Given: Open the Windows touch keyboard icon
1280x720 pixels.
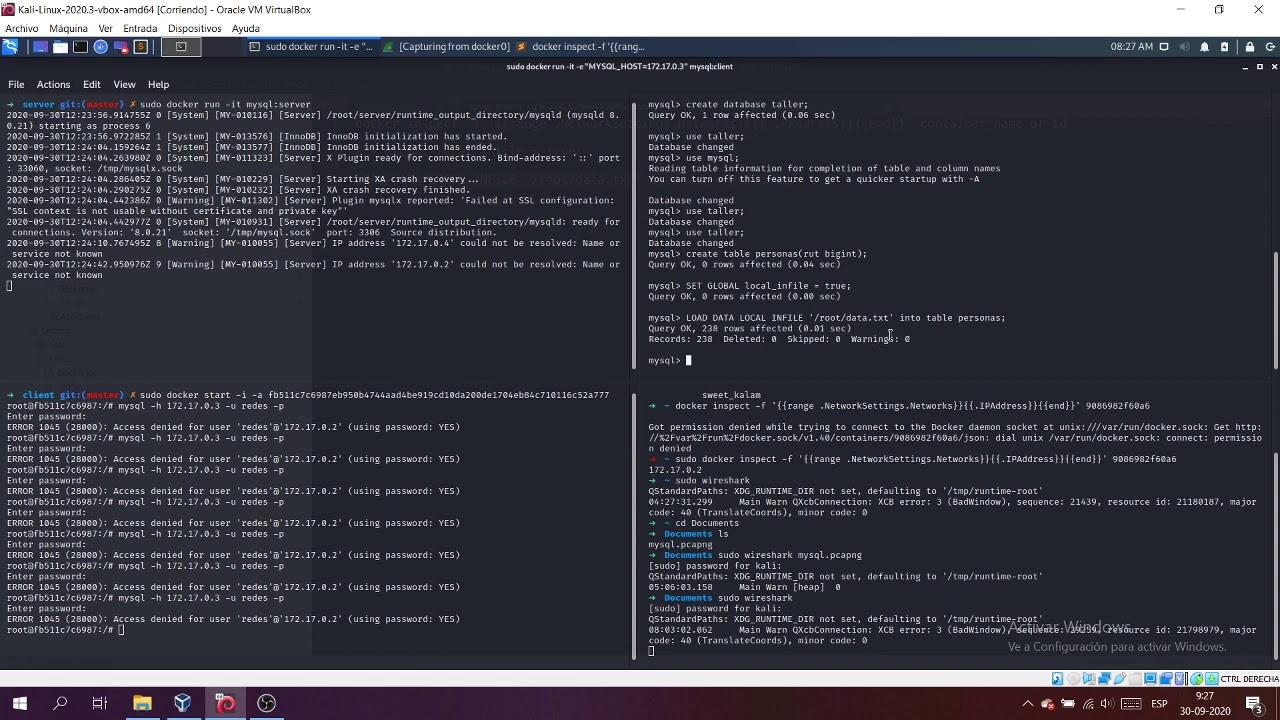Looking at the screenshot, I should click(x=1132, y=704).
